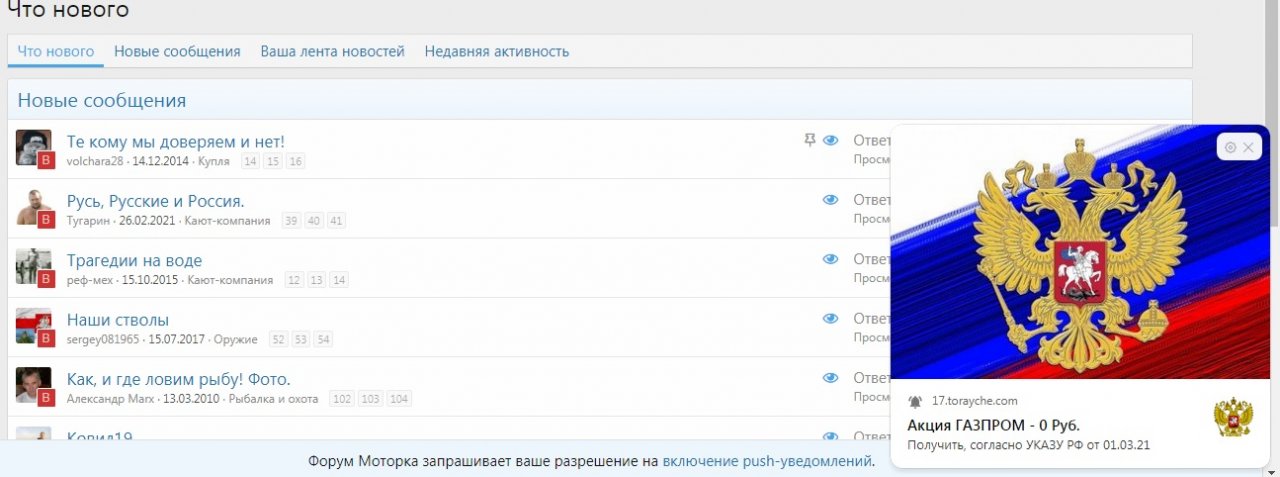
Task: Click the date 14.12.2014 under first thread
Action: (x=161, y=161)
